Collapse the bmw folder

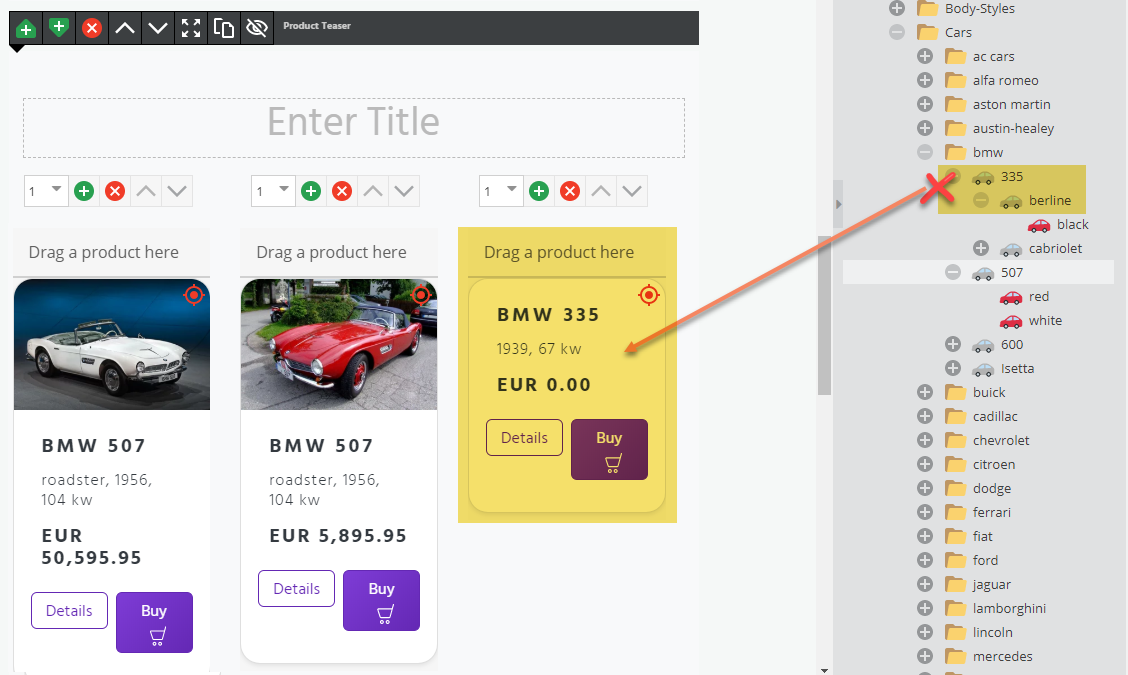tap(925, 152)
